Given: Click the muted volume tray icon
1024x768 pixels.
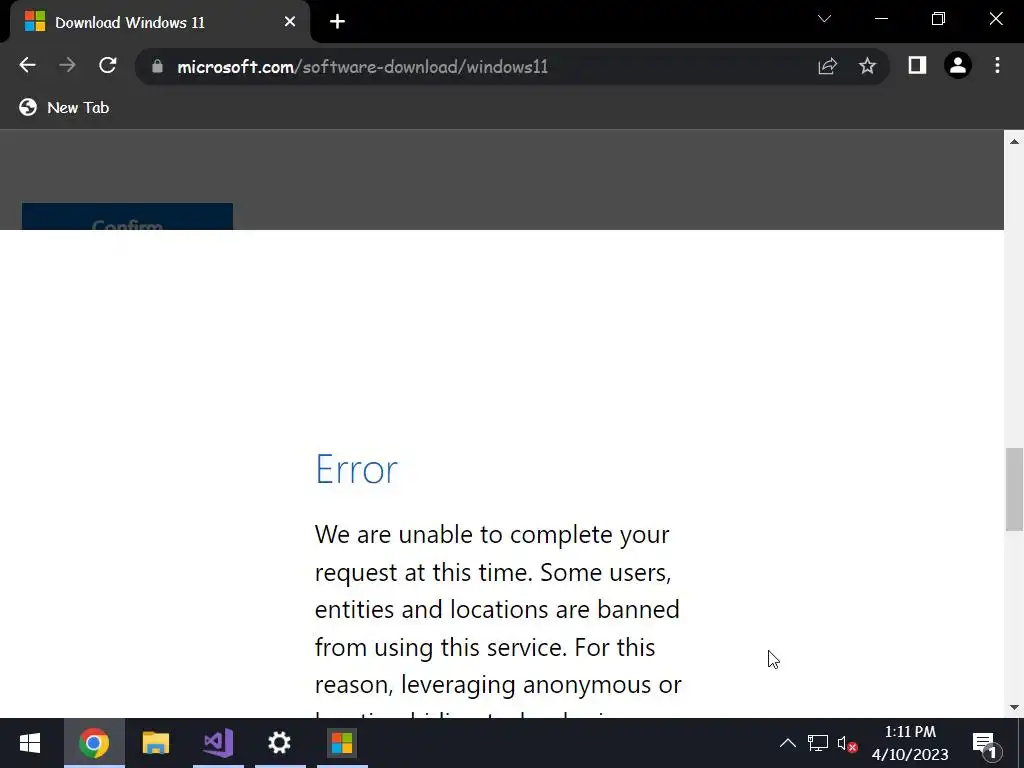Looking at the screenshot, I should click(847, 744).
